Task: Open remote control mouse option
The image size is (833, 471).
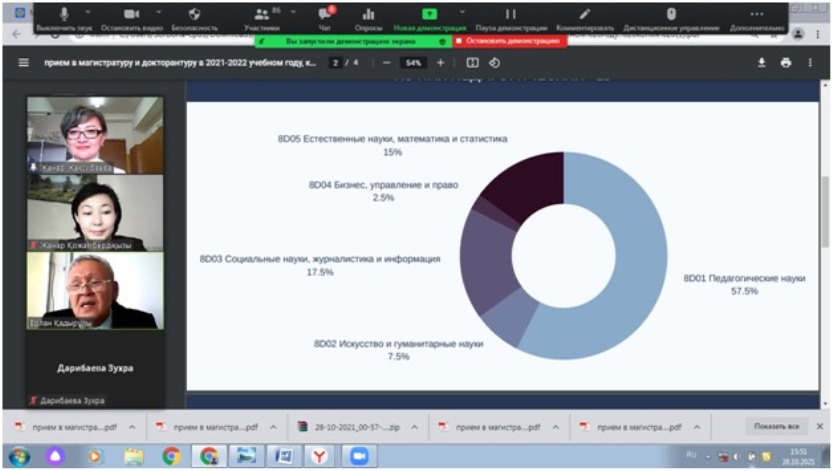Action: click(x=671, y=14)
